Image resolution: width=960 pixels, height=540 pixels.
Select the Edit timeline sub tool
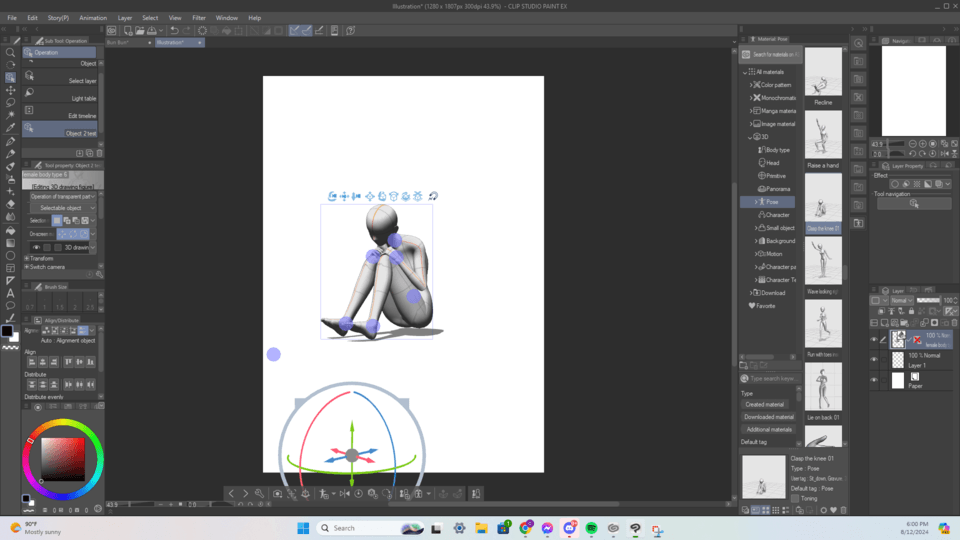60,112
